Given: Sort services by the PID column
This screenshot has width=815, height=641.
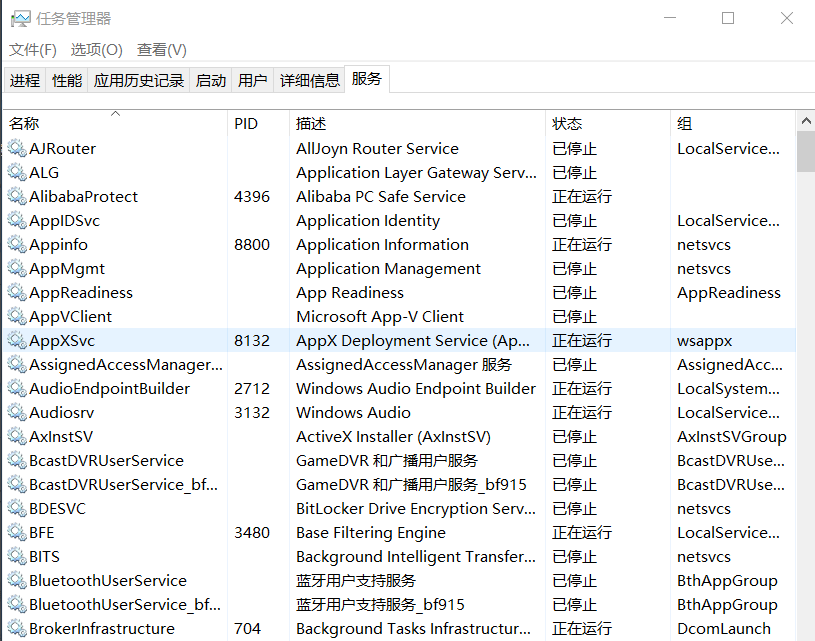Looking at the screenshot, I should pos(243,123).
